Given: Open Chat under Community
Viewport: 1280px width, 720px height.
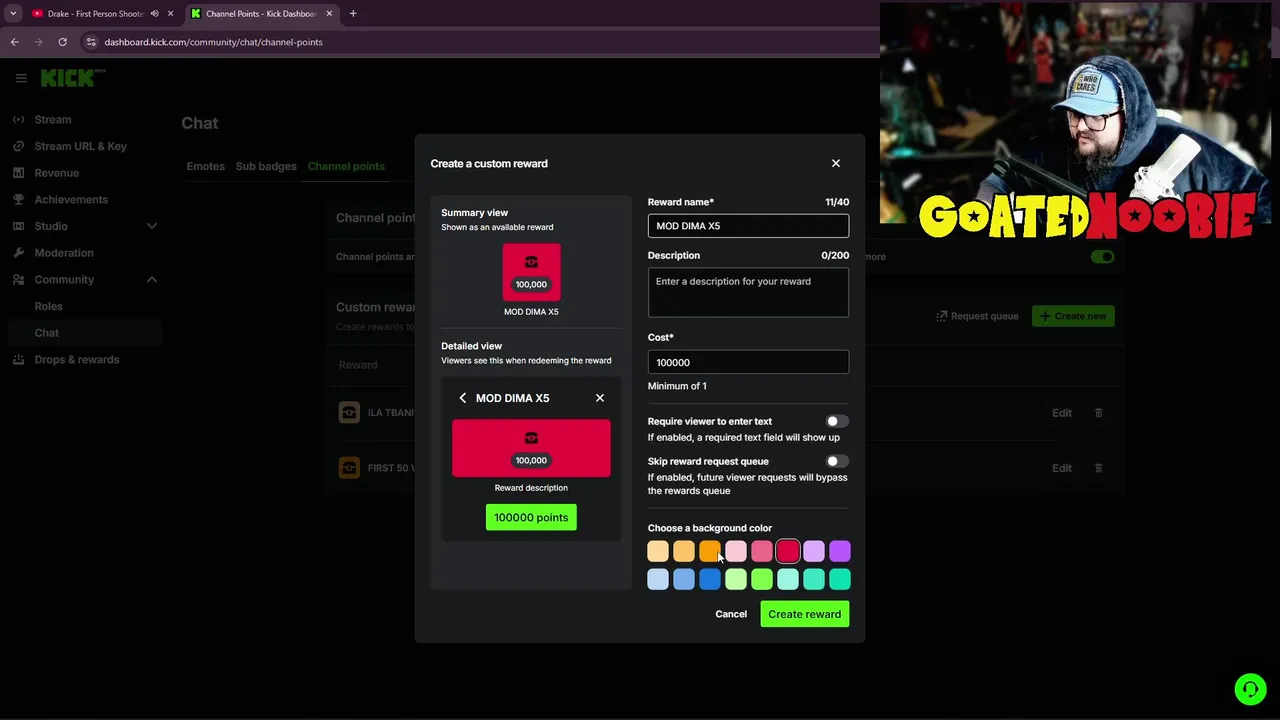Looking at the screenshot, I should [x=46, y=333].
